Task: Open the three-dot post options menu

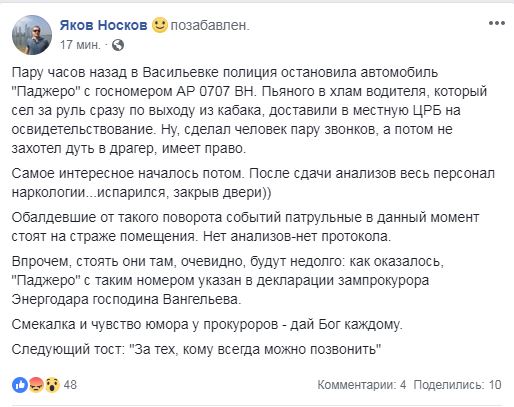Action: point(497,23)
